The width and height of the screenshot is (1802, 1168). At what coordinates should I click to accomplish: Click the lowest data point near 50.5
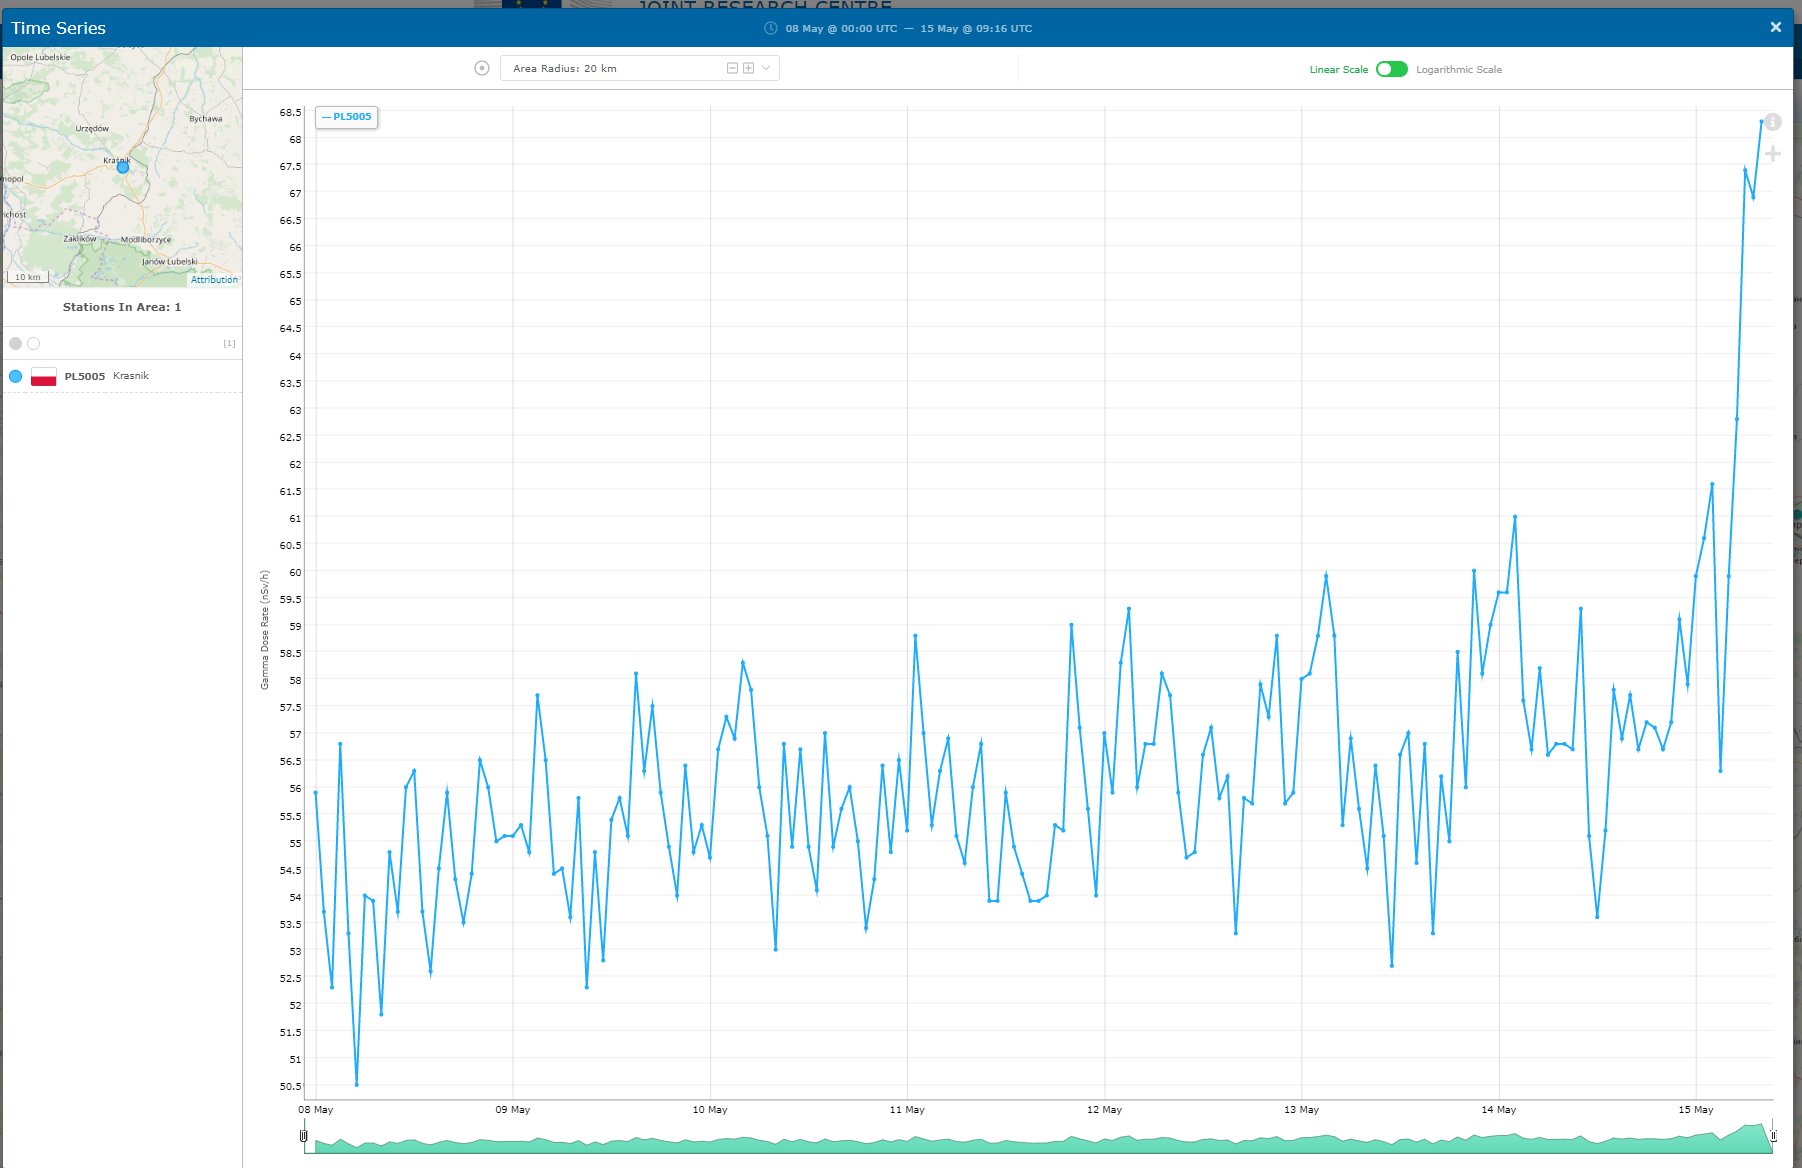357,1084
